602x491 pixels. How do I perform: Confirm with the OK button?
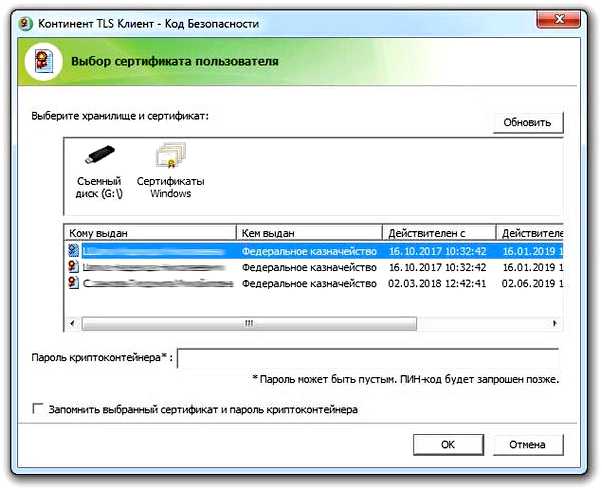click(x=448, y=445)
